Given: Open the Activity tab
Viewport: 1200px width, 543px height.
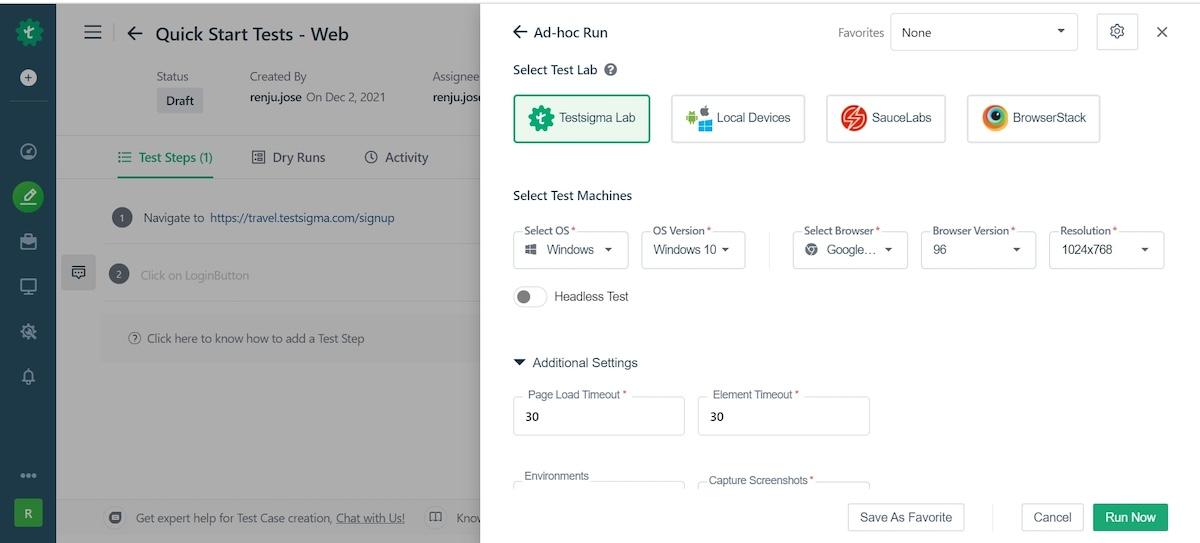Looking at the screenshot, I should (396, 157).
